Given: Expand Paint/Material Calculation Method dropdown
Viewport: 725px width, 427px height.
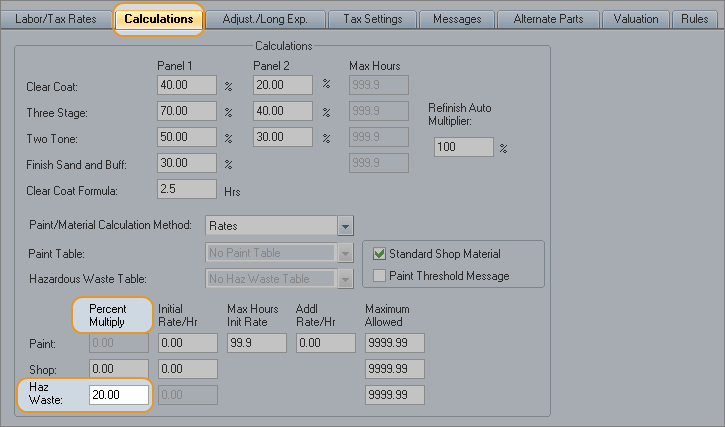Looking at the screenshot, I should [x=345, y=226].
